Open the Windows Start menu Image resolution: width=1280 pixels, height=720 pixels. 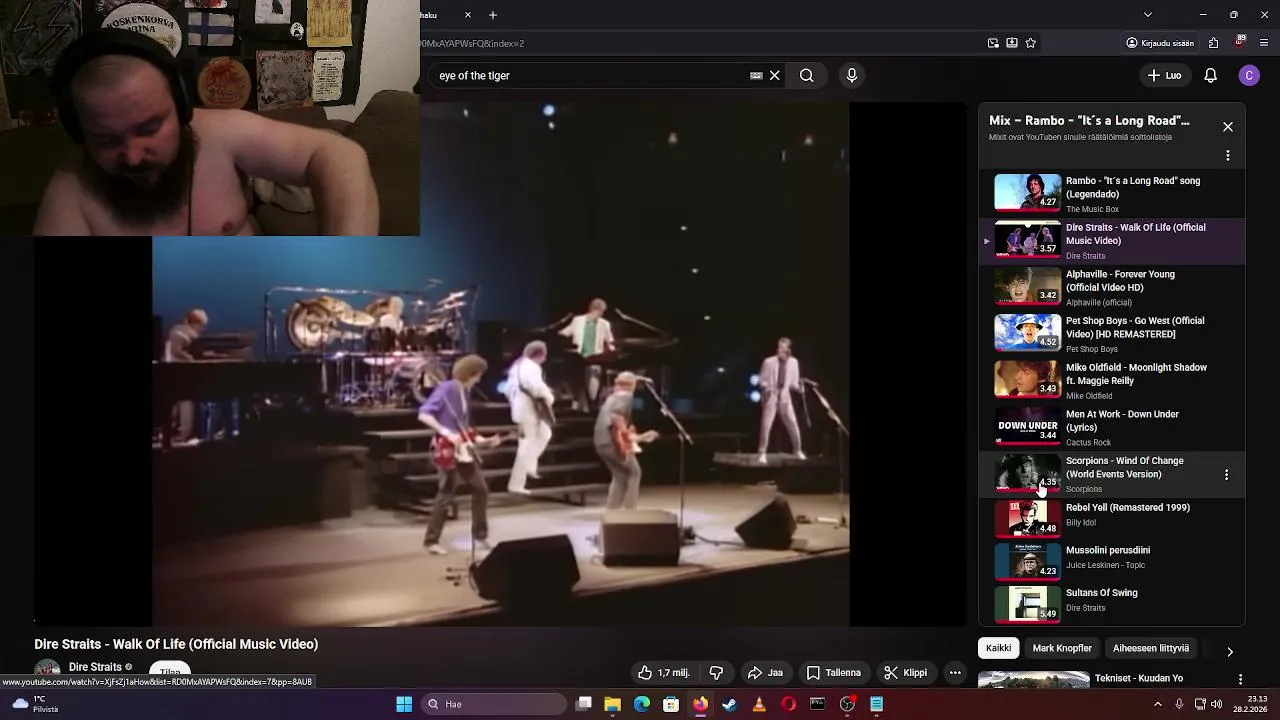404,704
